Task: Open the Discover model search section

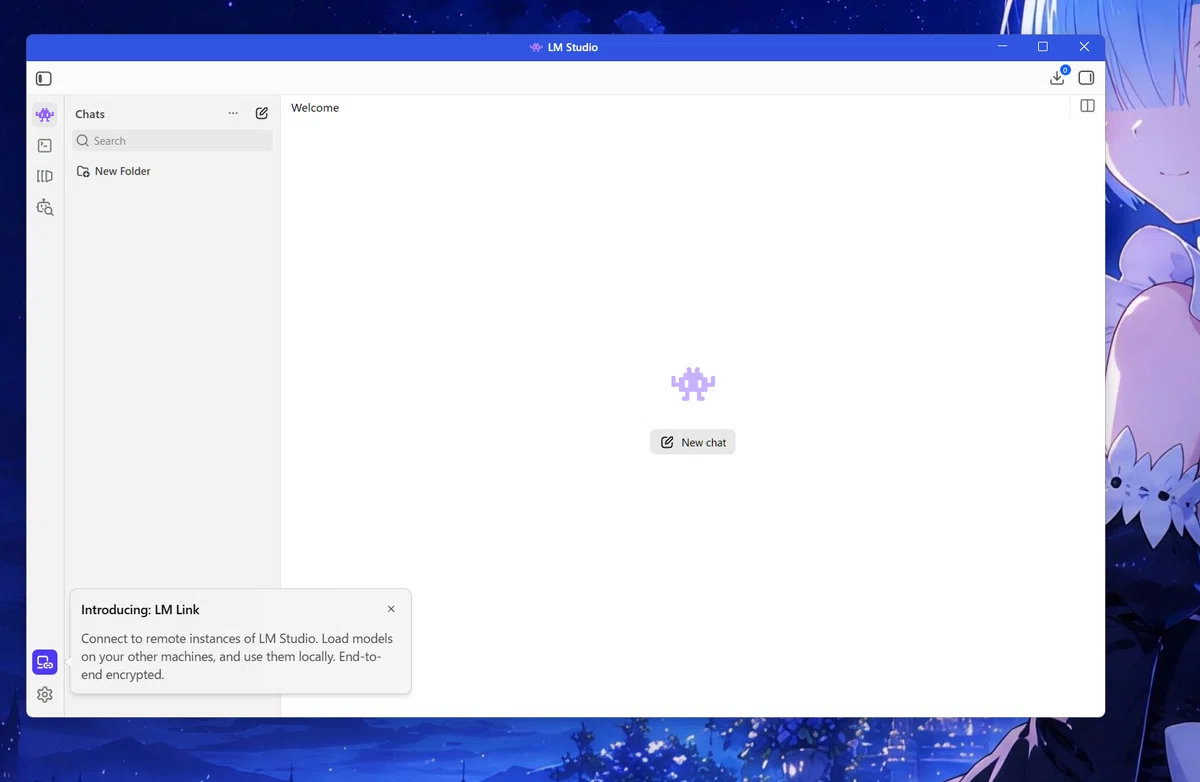Action: 44,207
